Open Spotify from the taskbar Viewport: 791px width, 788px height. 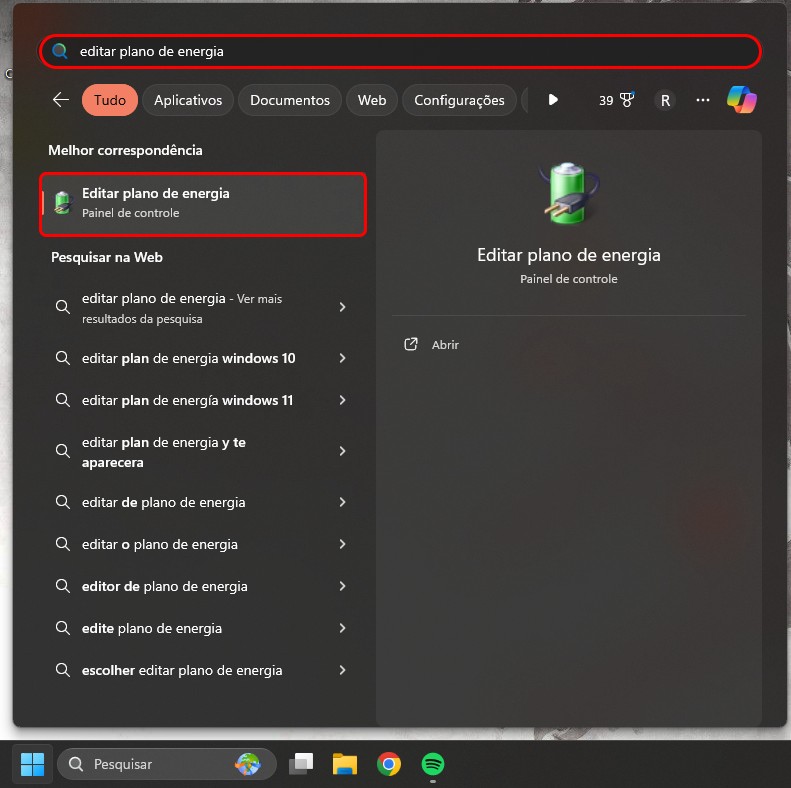click(x=433, y=764)
